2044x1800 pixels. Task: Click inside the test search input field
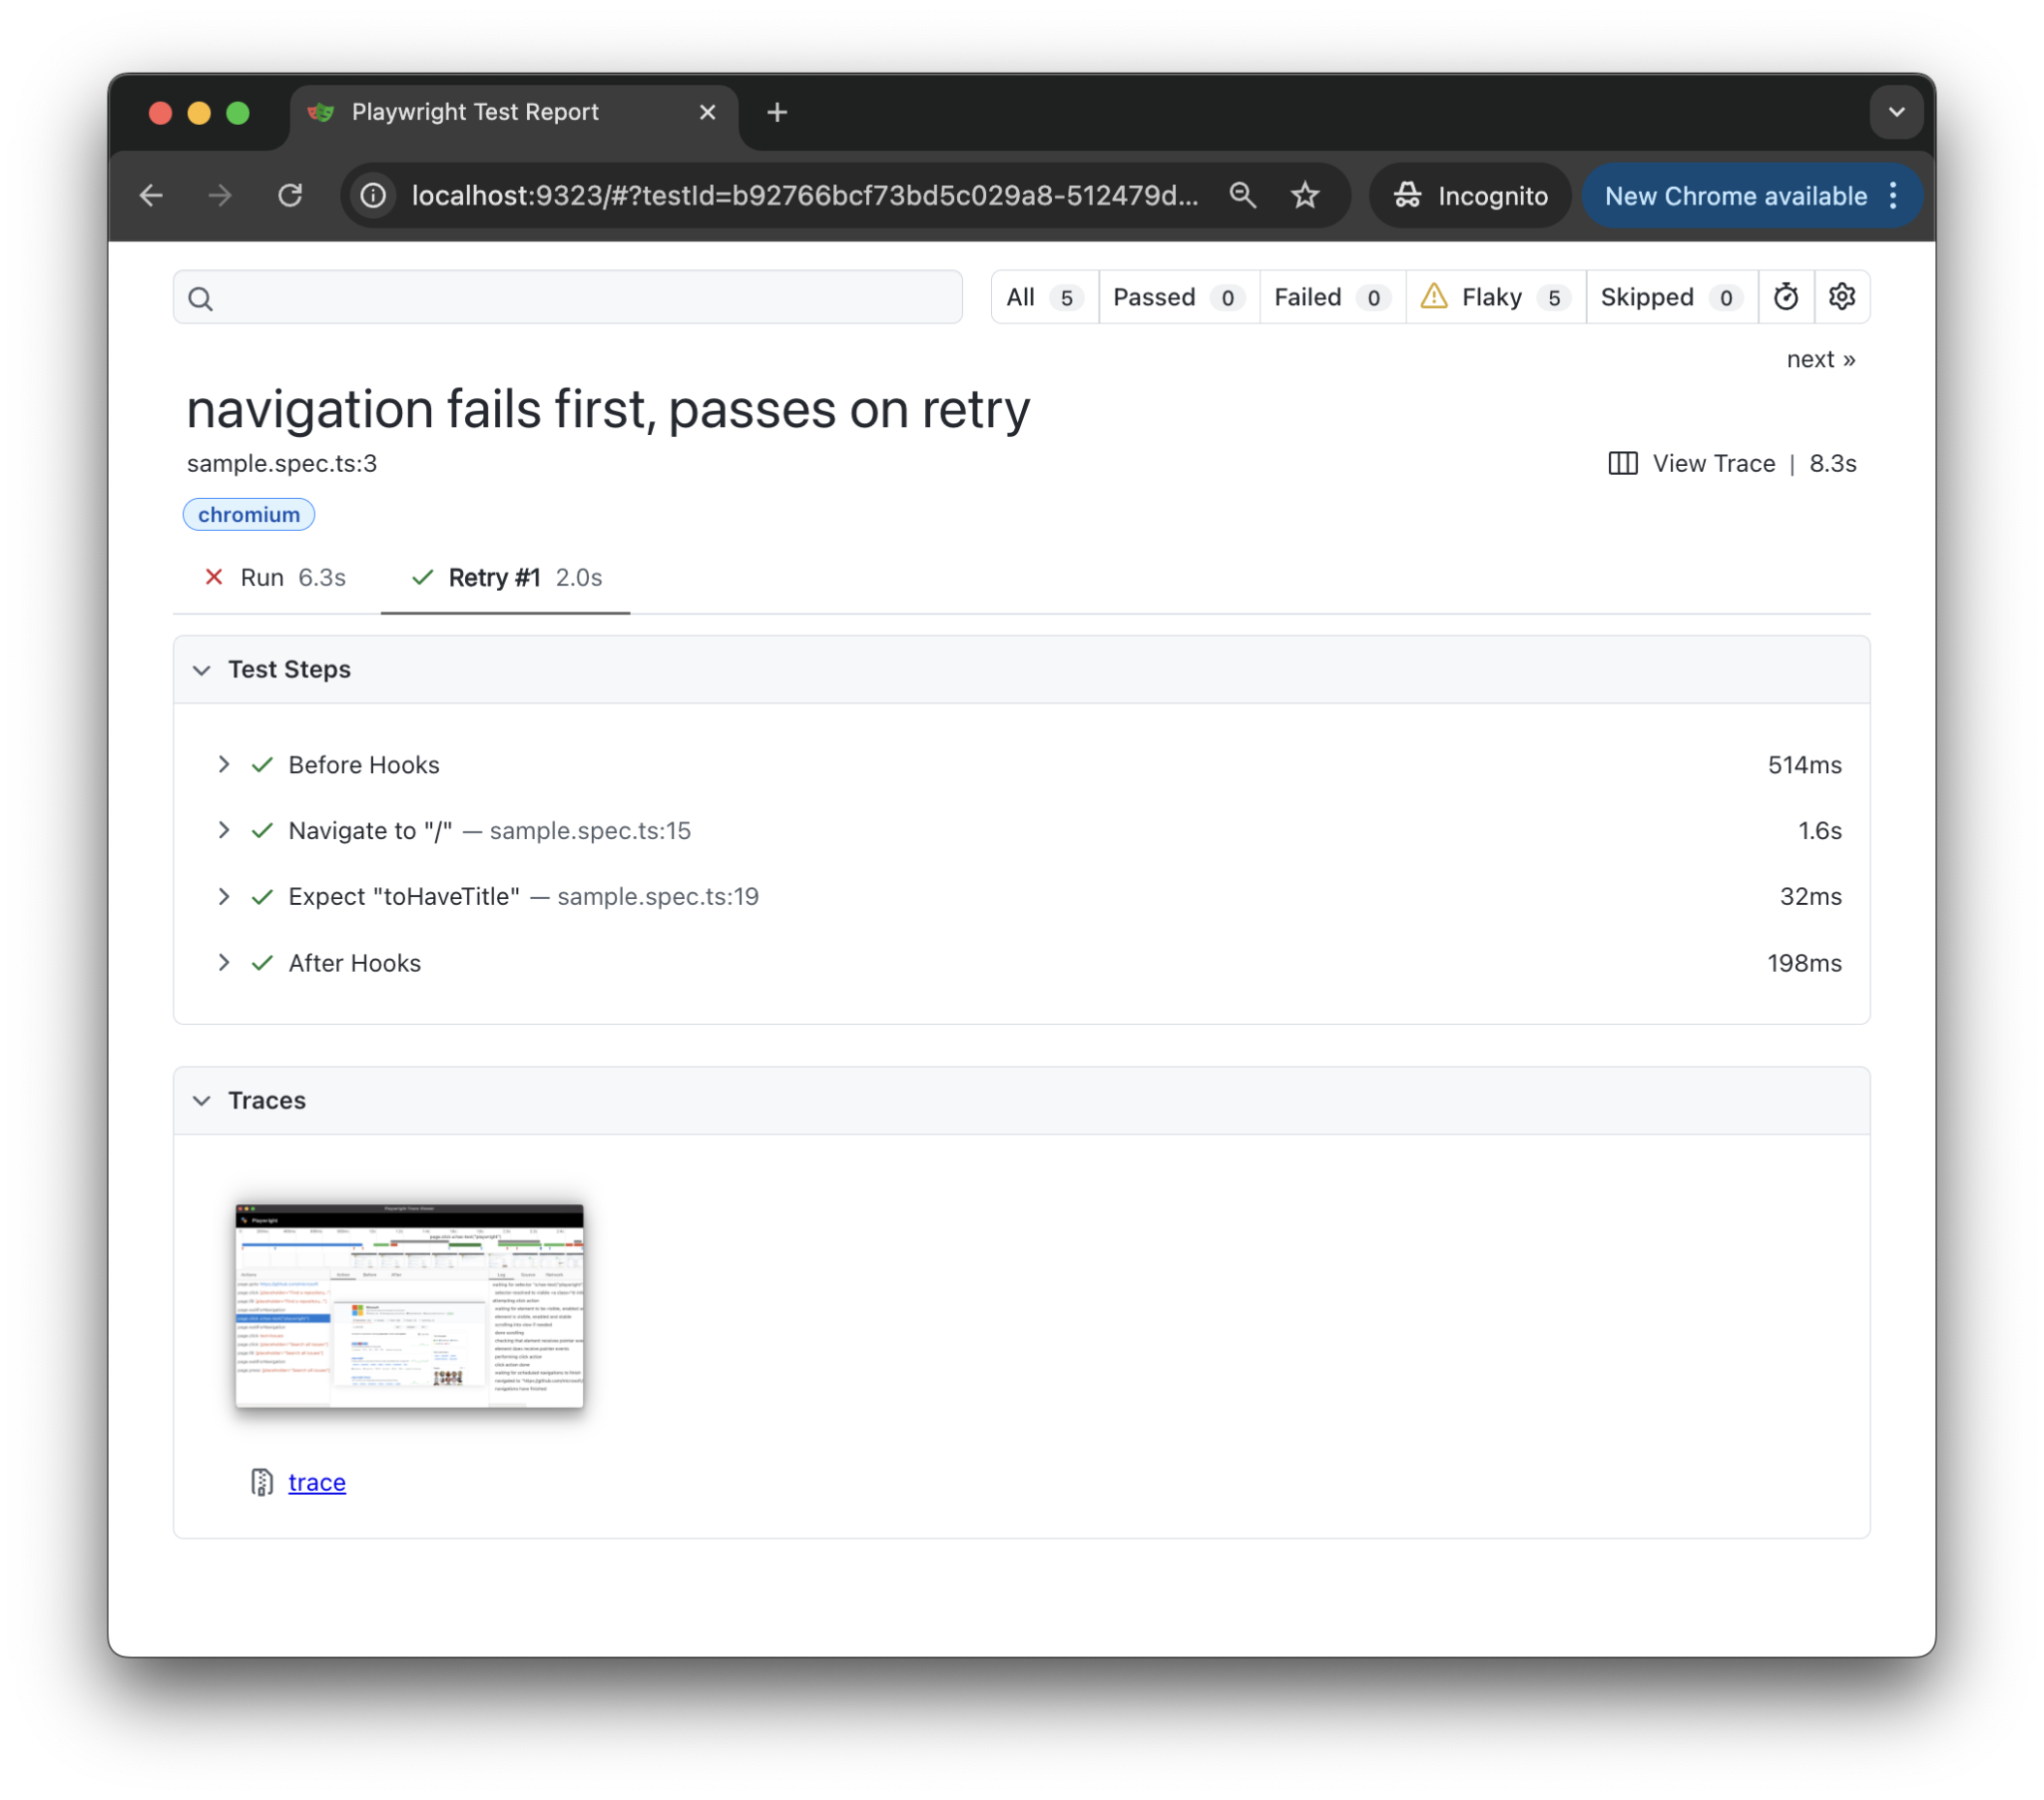pyautogui.click(x=600, y=297)
